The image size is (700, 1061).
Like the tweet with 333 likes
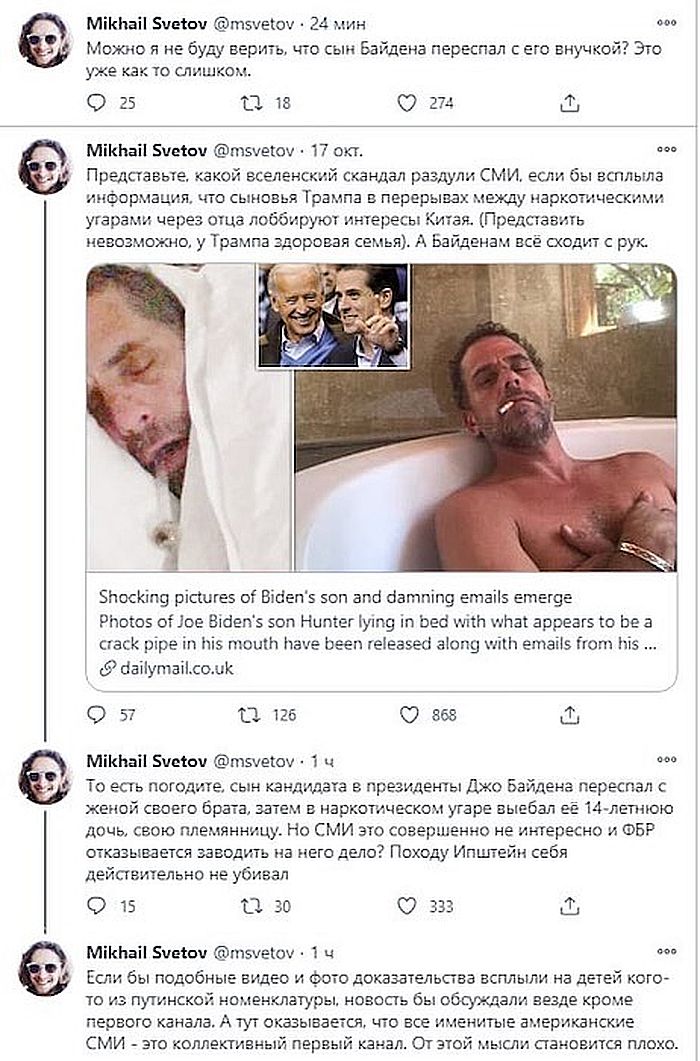pyautogui.click(x=408, y=906)
